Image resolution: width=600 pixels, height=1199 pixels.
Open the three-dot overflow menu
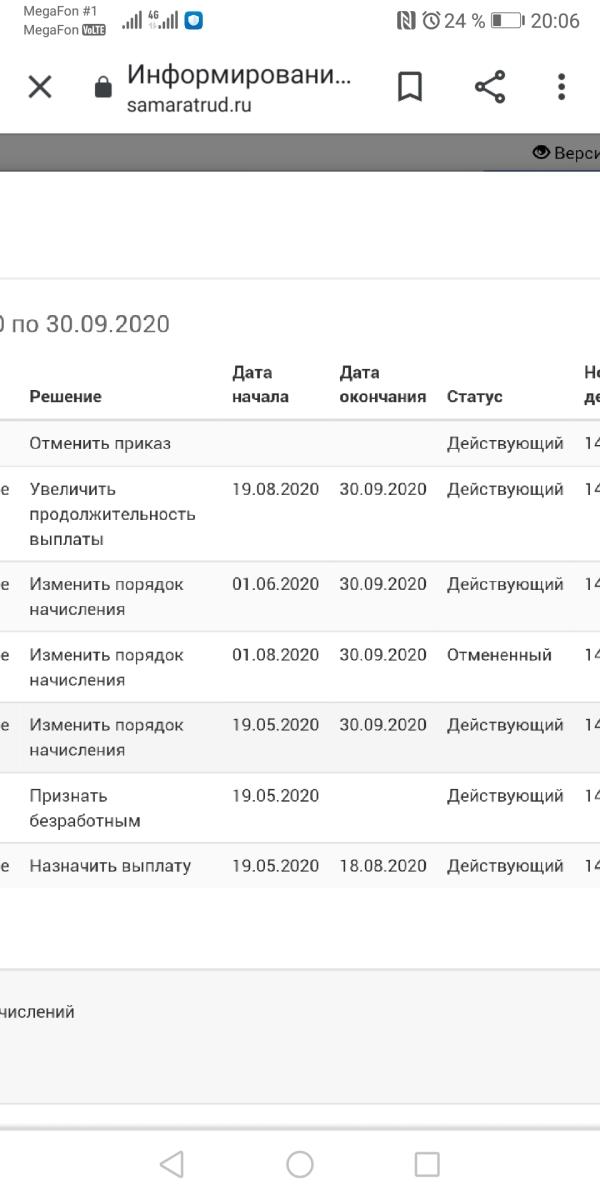tap(561, 87)
